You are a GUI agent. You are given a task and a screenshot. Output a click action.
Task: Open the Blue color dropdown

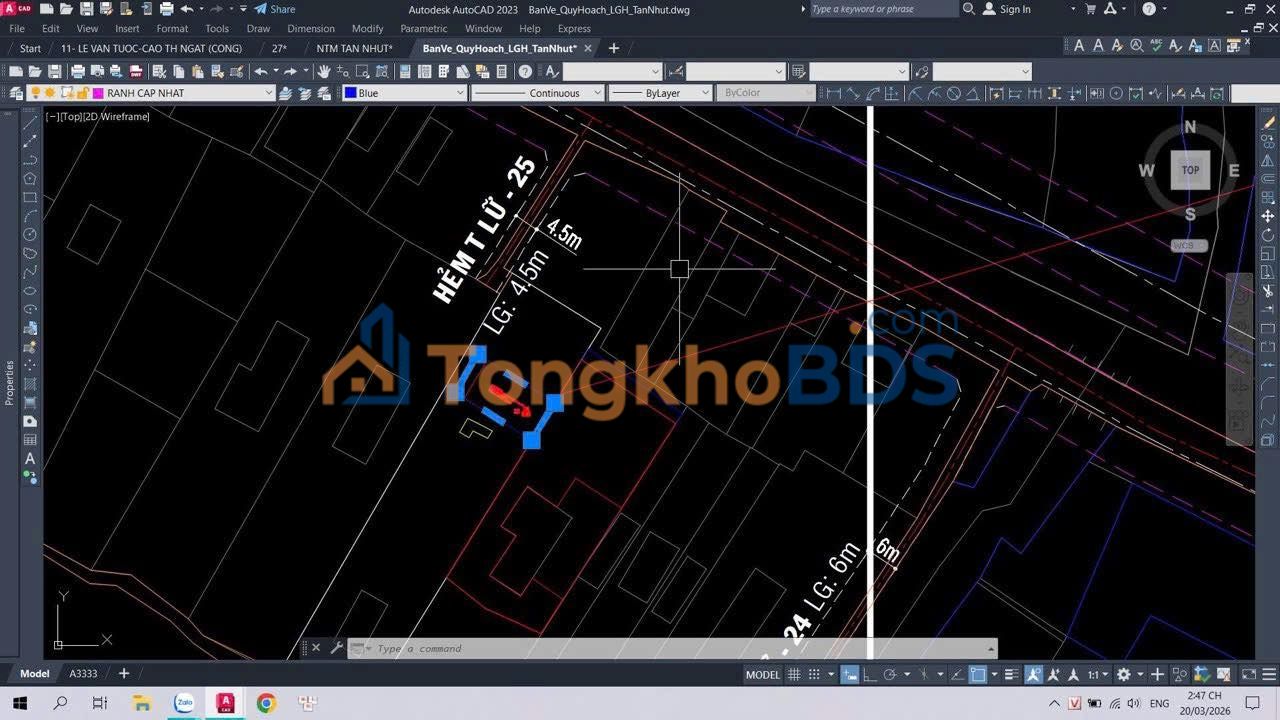point(458,92)
